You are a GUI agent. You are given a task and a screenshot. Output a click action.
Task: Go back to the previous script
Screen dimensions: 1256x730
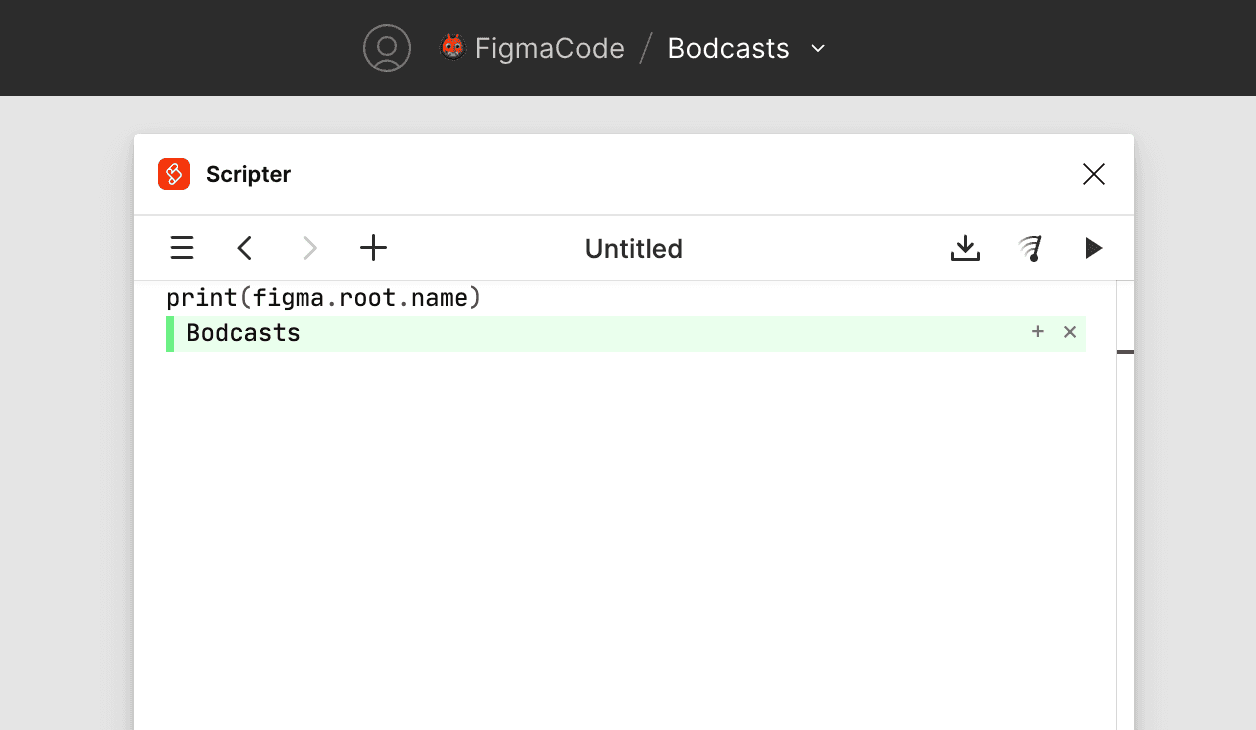coord(245,248)
